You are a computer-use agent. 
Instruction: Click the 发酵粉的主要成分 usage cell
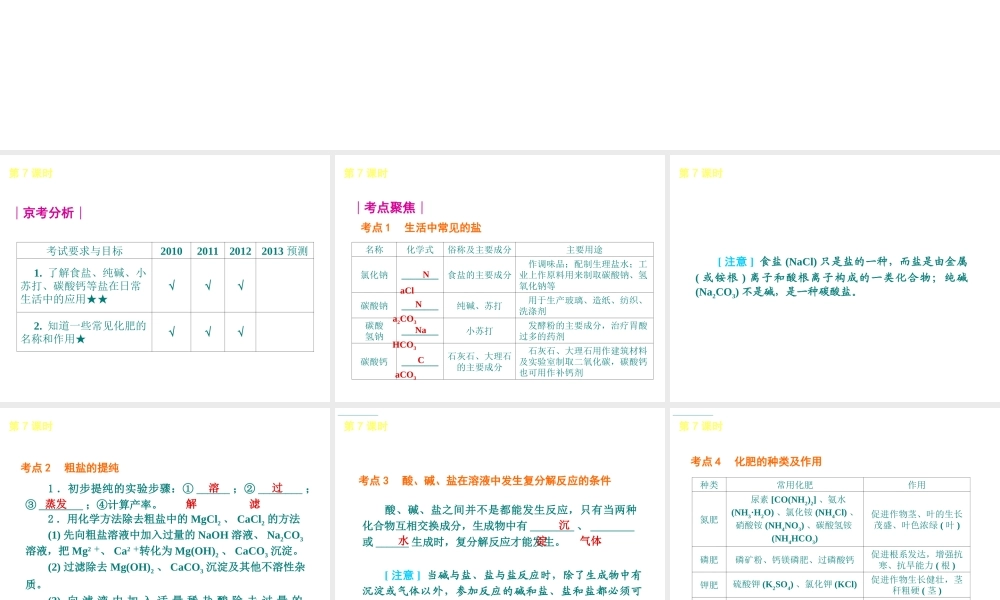click(x=584, y=331)
